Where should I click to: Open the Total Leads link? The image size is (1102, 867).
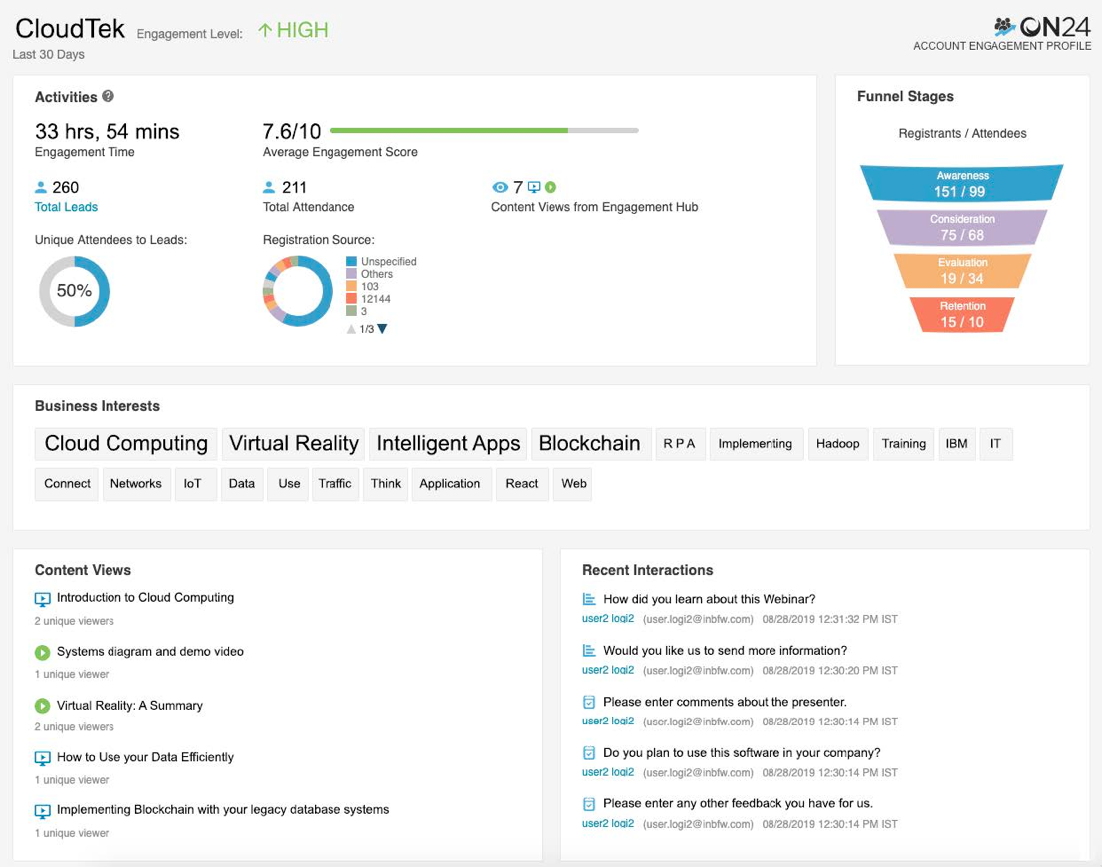(66, 207)
